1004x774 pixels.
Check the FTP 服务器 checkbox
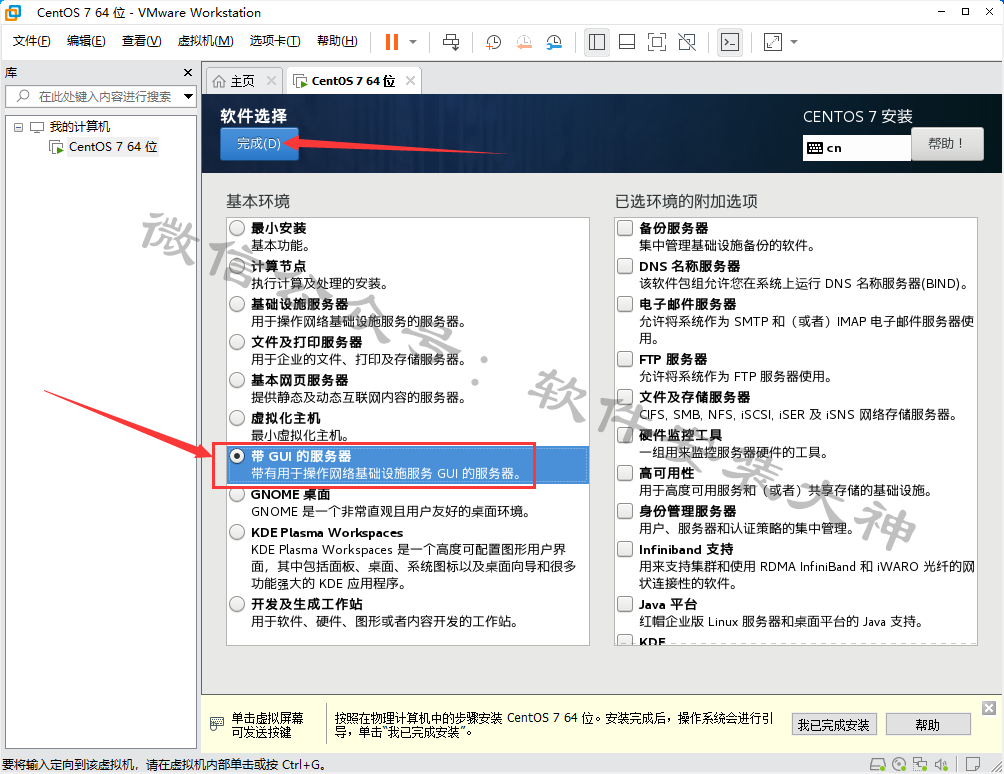(x=625, y=359)
